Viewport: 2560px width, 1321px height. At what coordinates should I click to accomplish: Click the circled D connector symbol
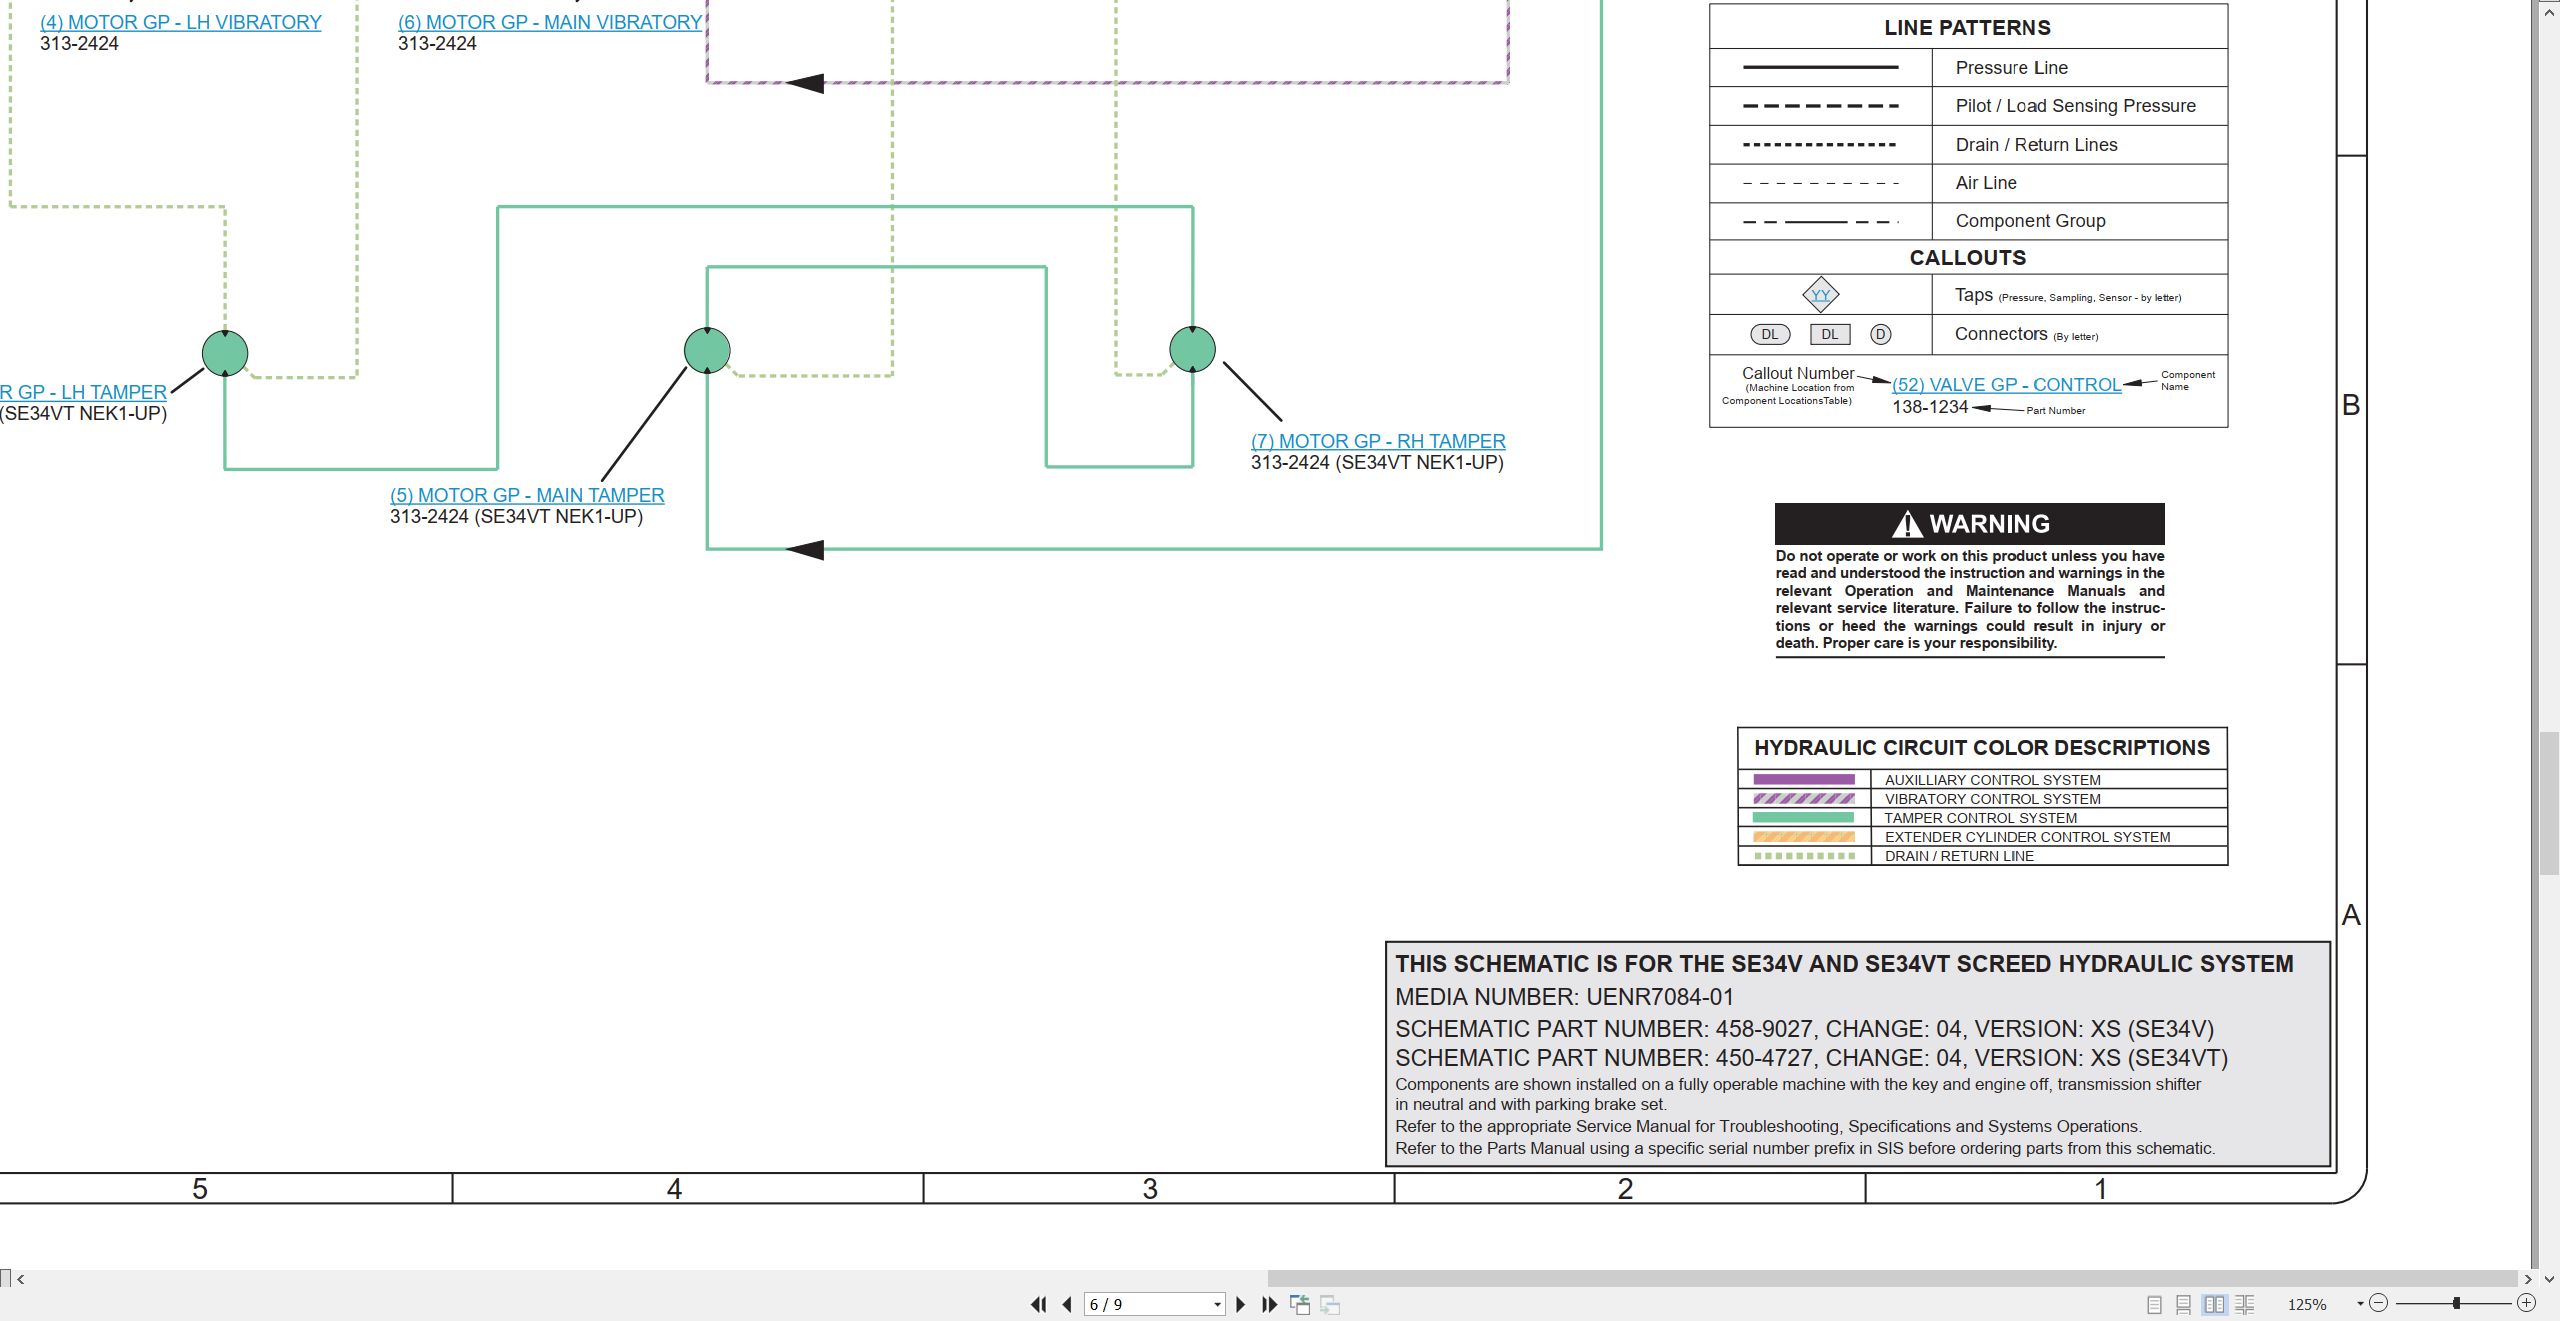[x=1881, y=335]
